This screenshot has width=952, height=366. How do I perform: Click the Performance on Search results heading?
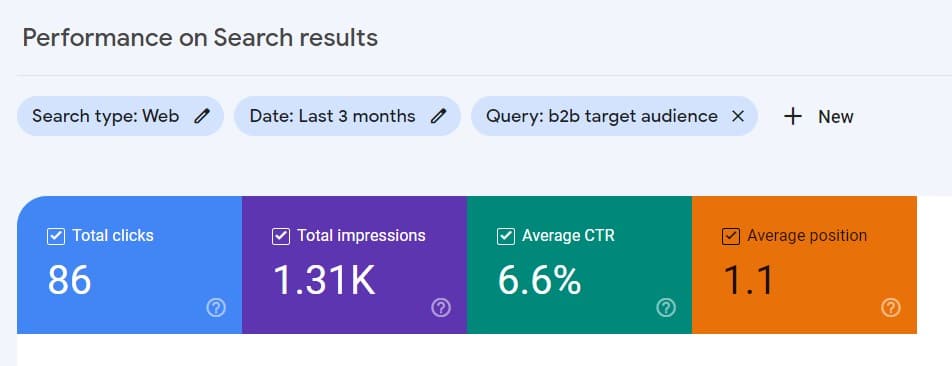[x=200, y=38]
